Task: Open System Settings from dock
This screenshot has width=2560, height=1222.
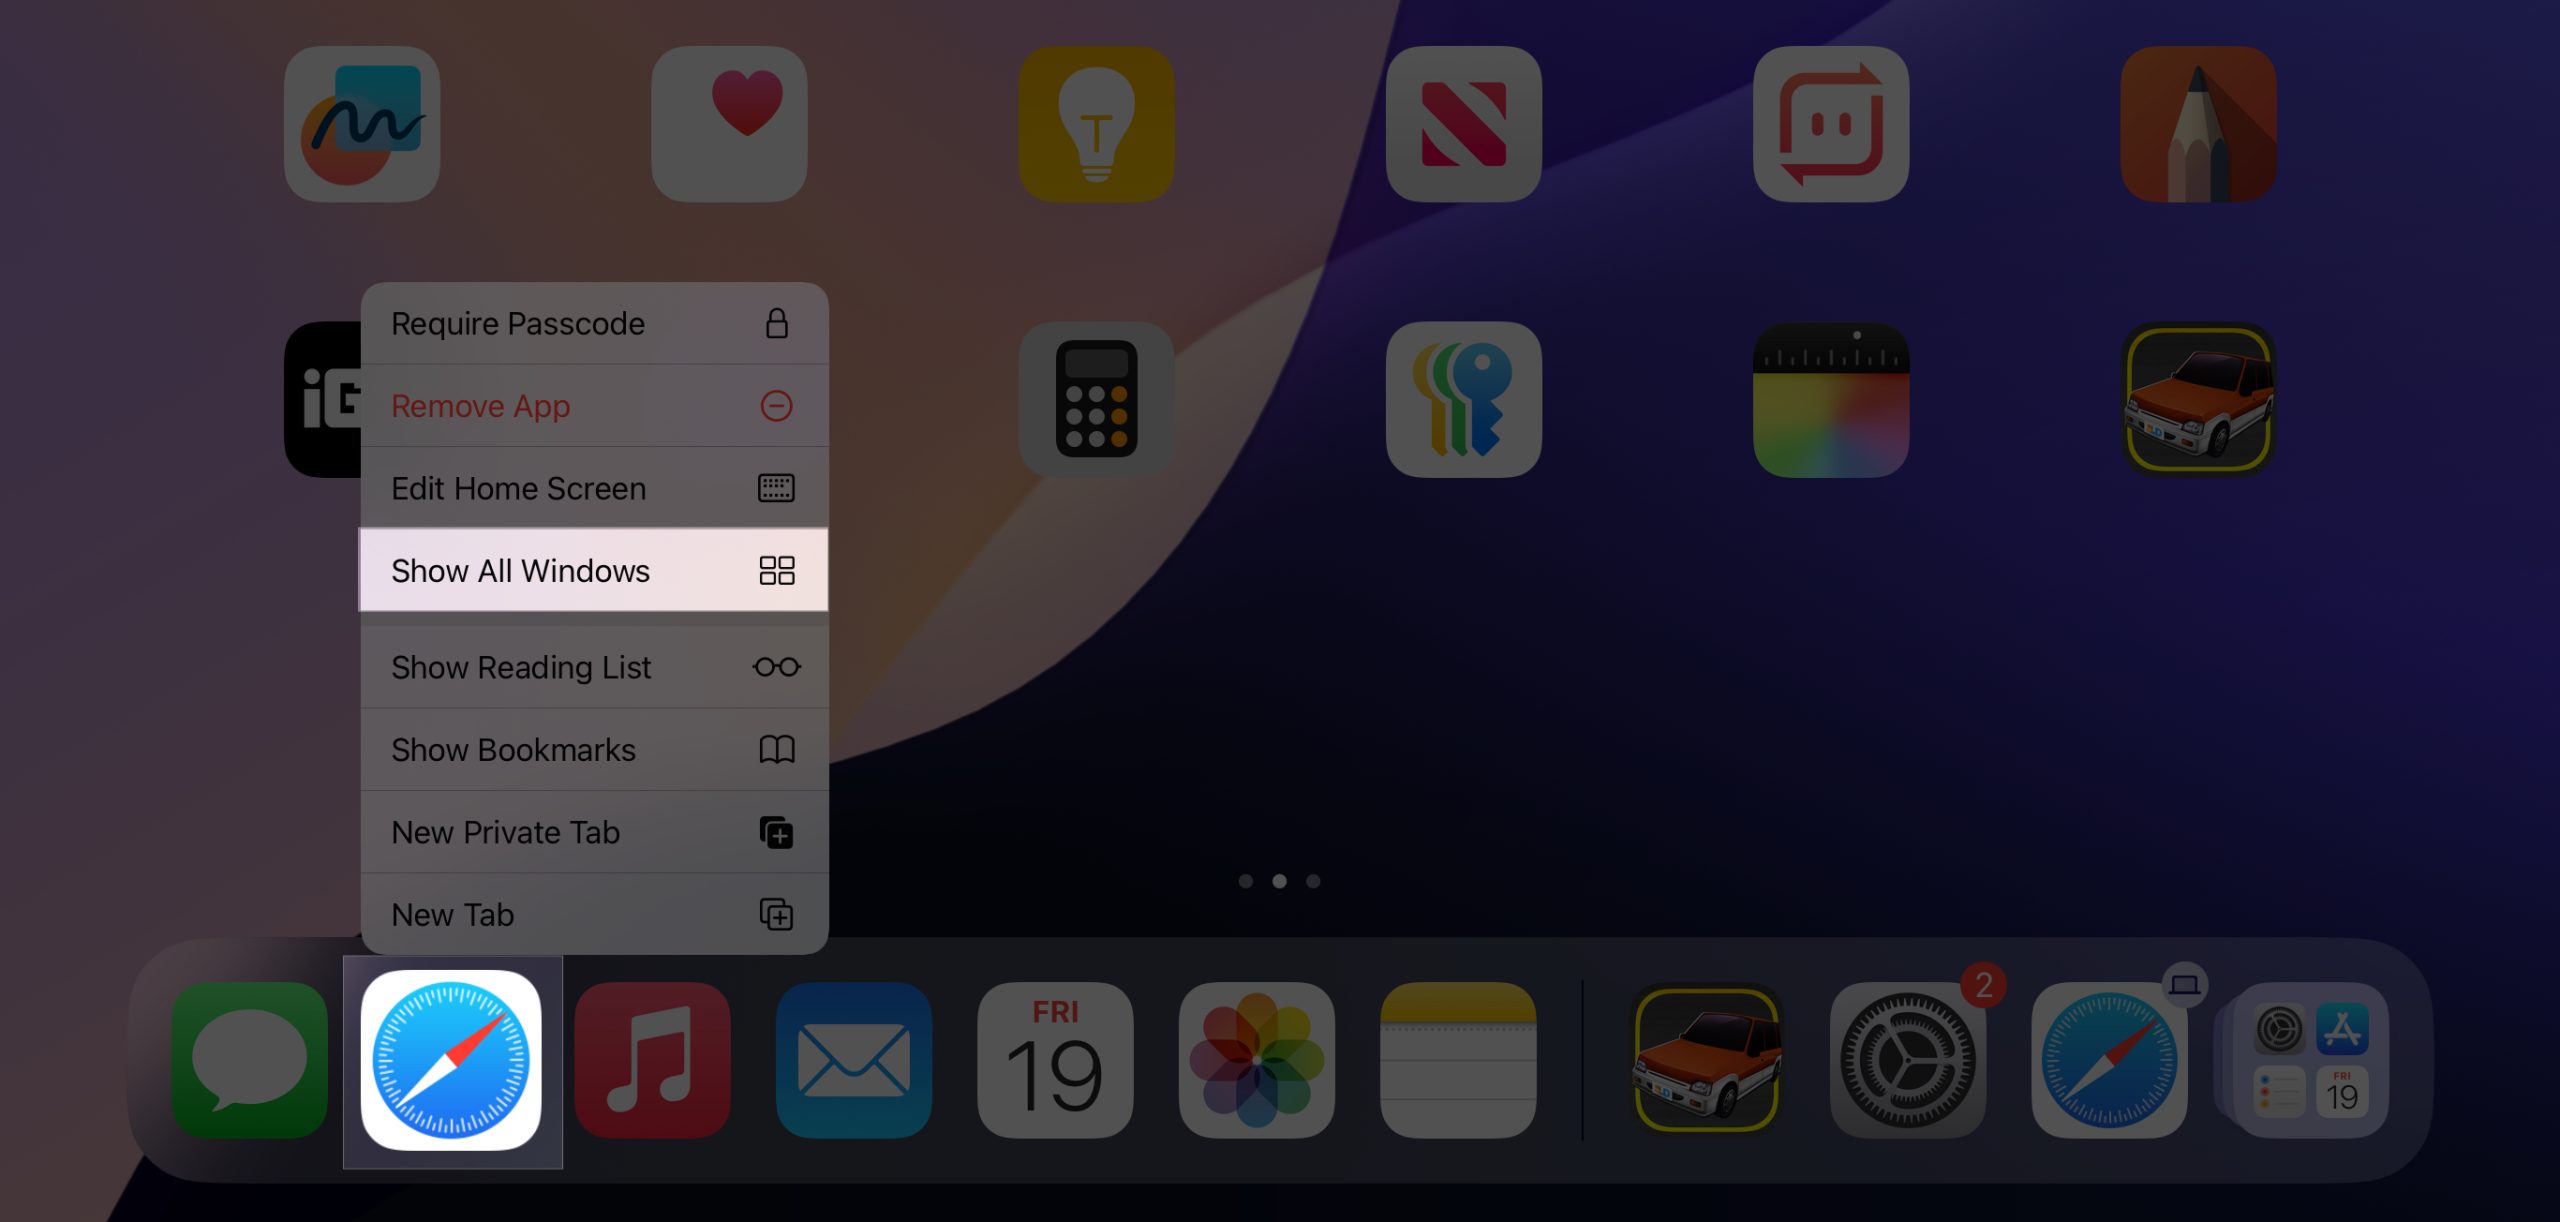Action: pyautogui.click(x=1907, y=1060)
